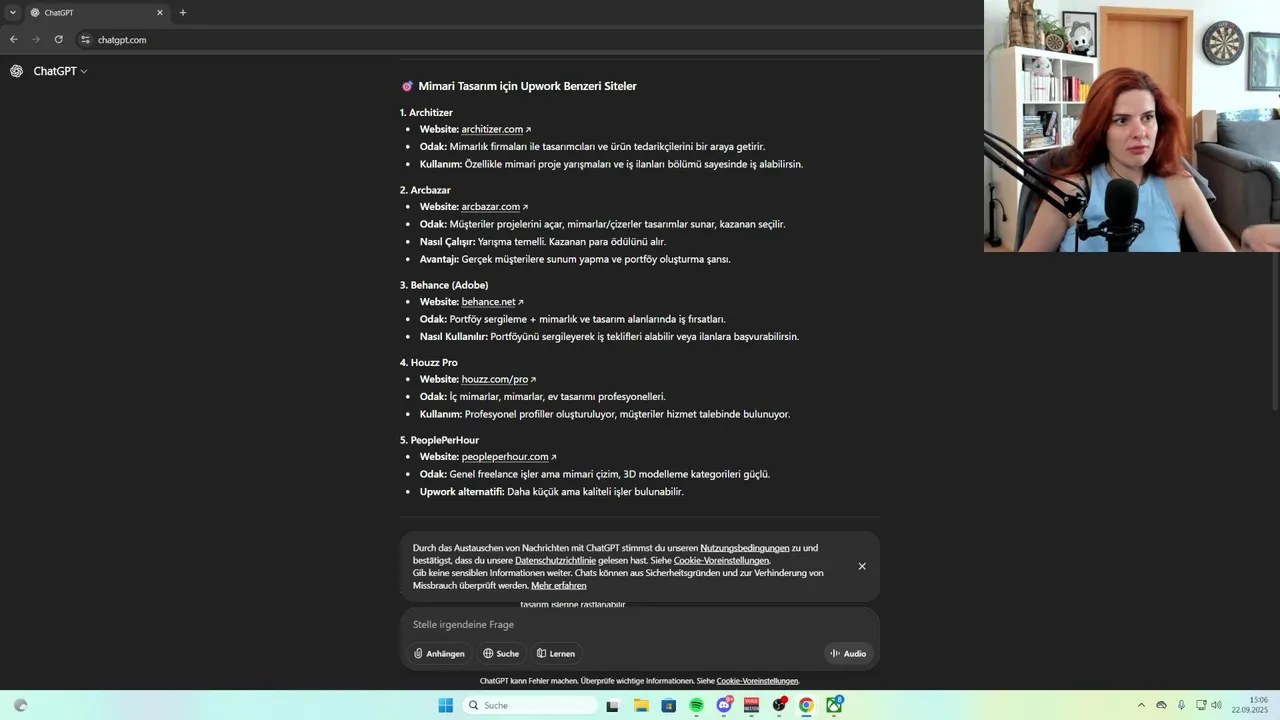The height and width of the screenshot is (720, 1280).
Task: Click the Anhängen attach button
Action: 440,654
